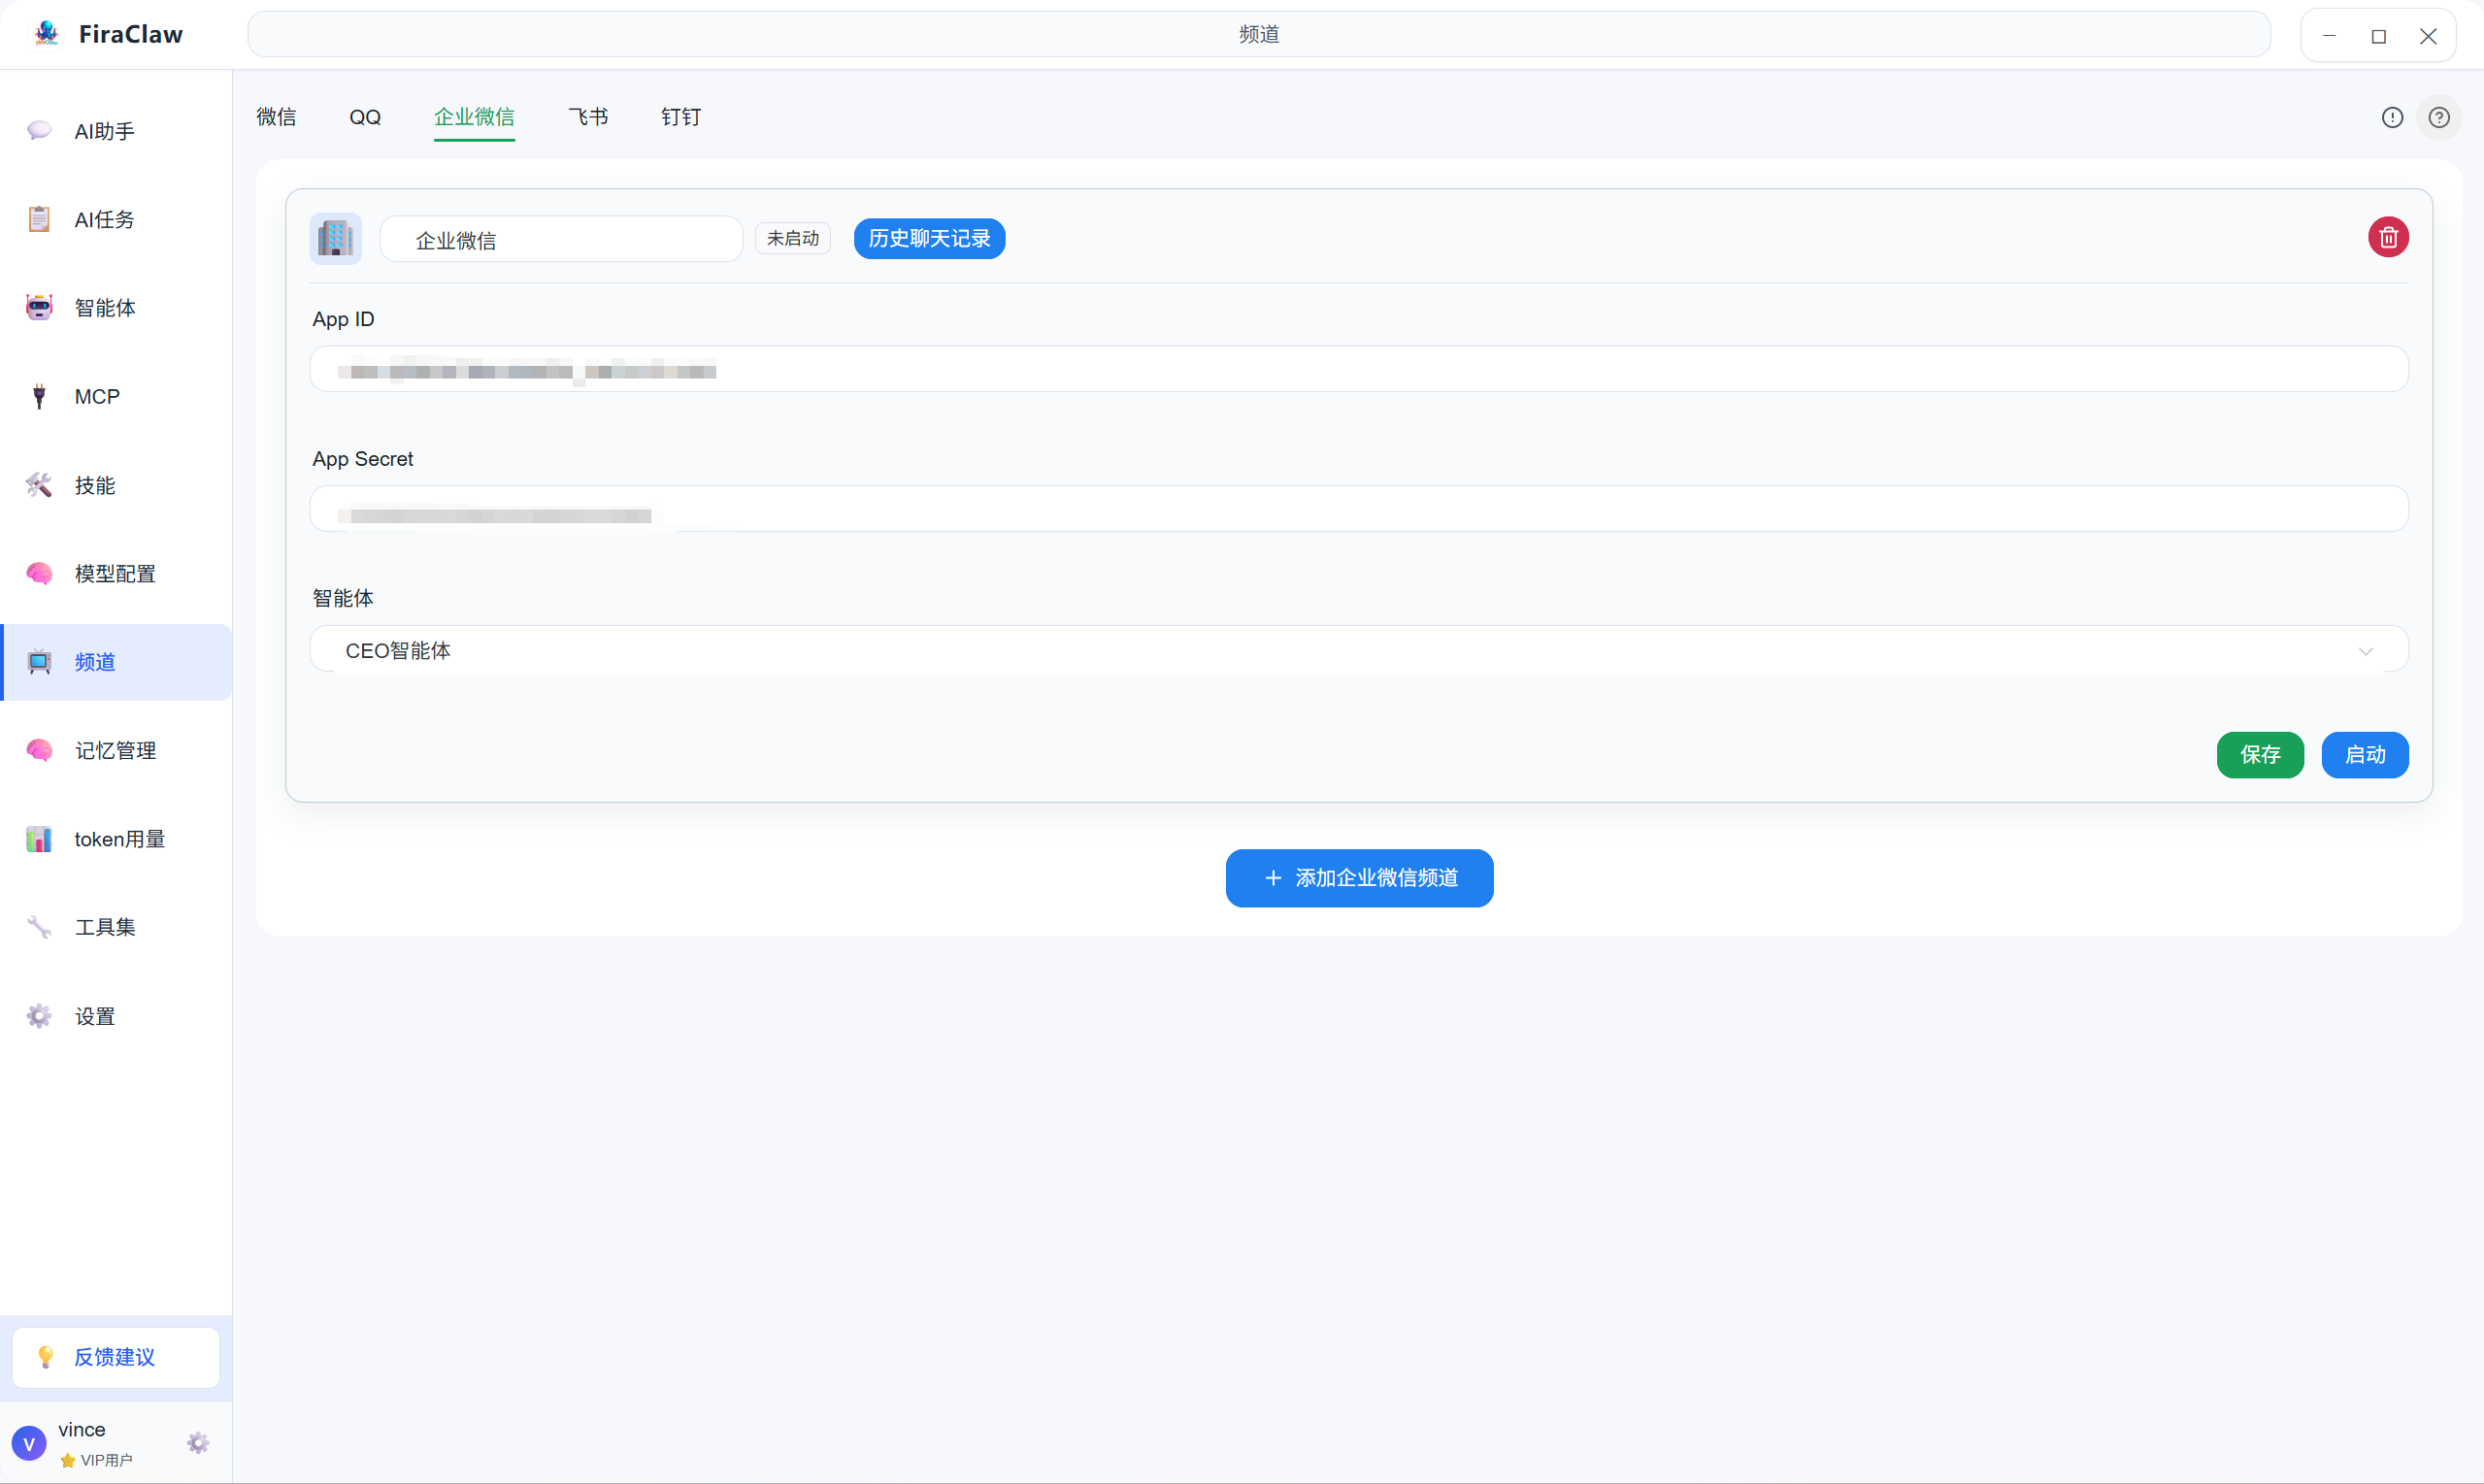This screenshot has height=1484, width=2484.
Task: Go to token用量 menu item
Action: pyautogui.click(x=116, y=839)
